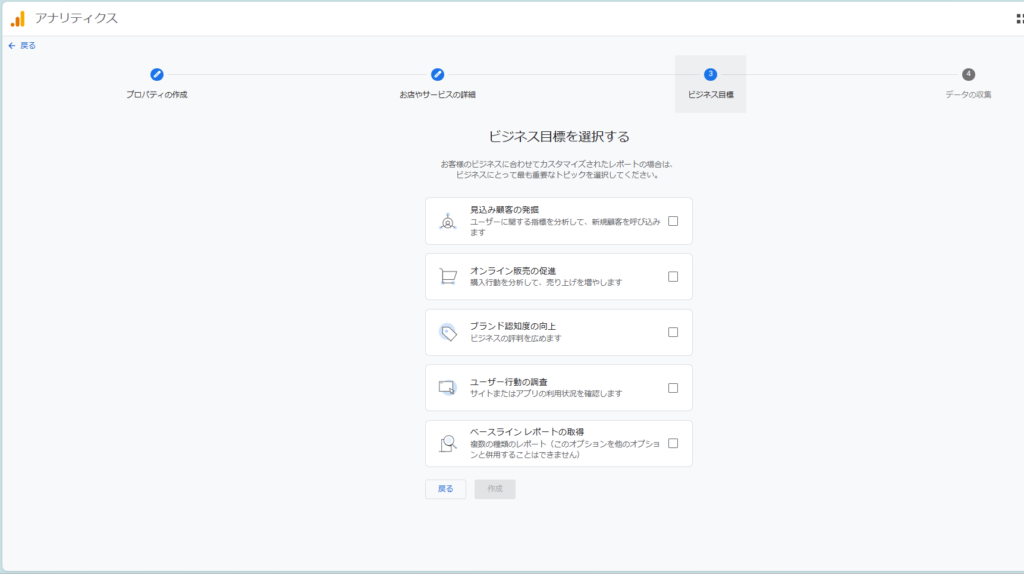1024x574 pixels.
Task: Select the ビジネス目標 step tab label
Action: [x=710, y=95]
